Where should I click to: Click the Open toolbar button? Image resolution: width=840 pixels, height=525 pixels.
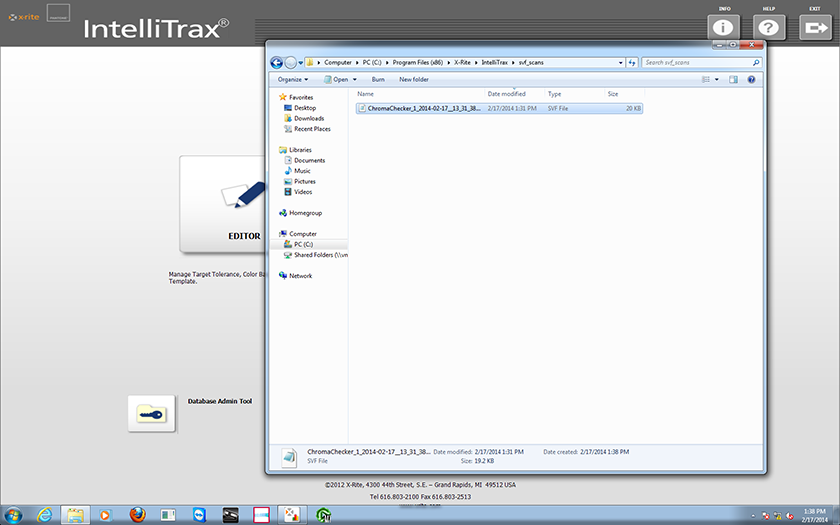336,79
